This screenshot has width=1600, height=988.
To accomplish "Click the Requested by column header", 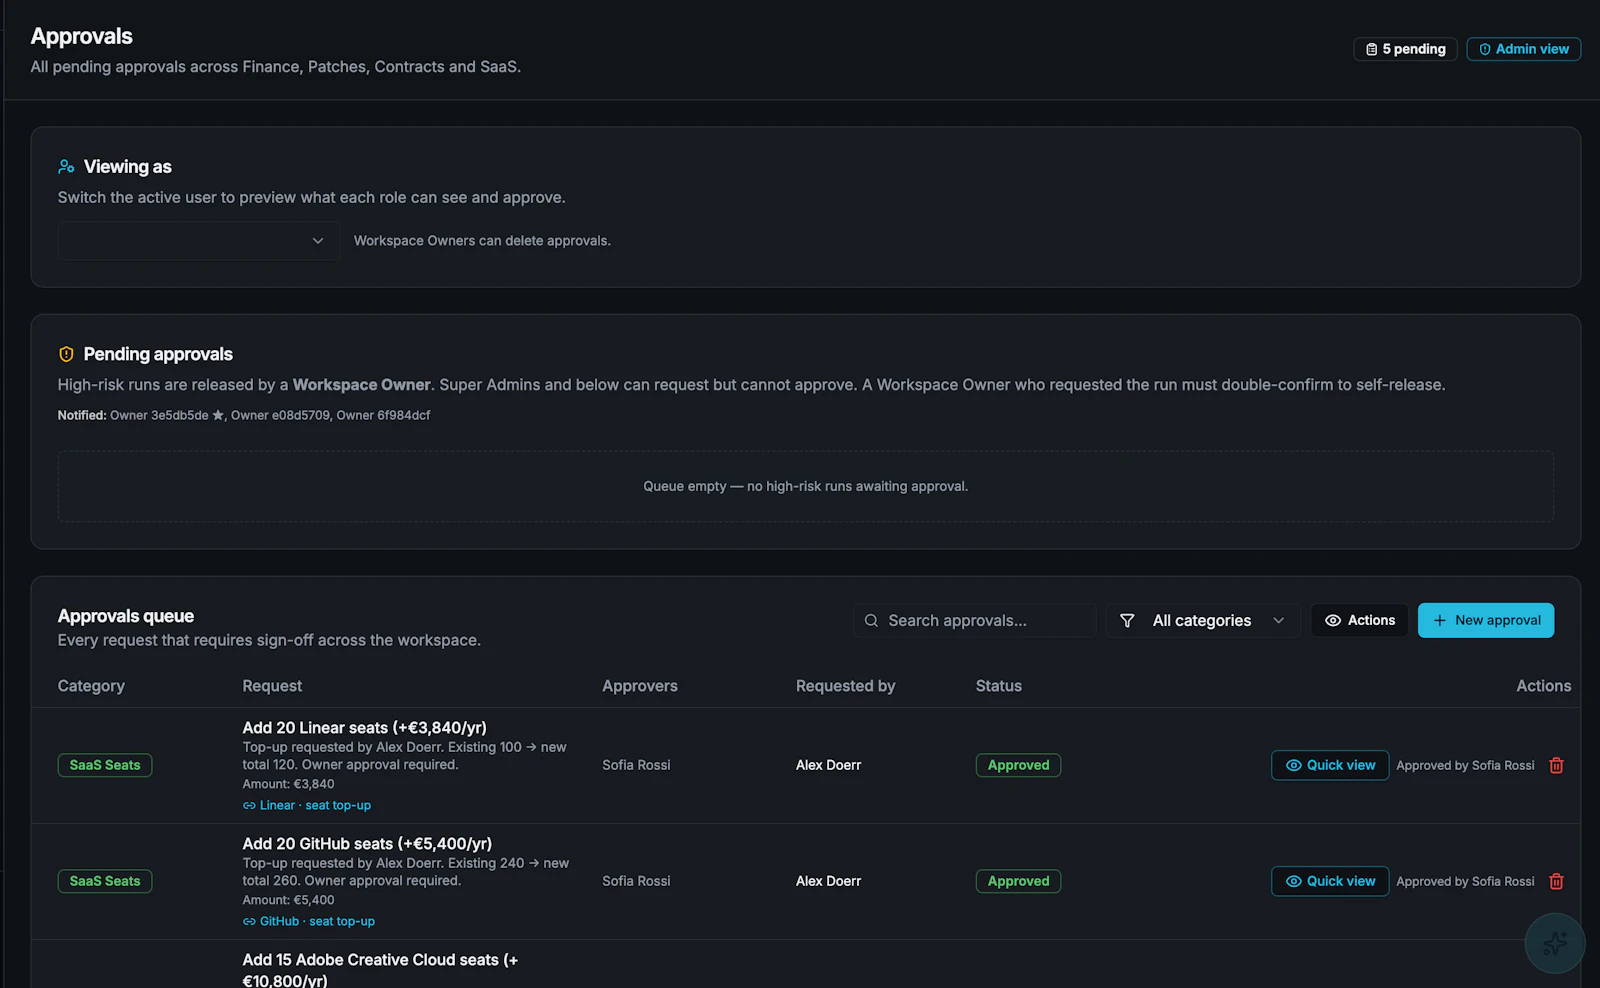I will point(846,686).
